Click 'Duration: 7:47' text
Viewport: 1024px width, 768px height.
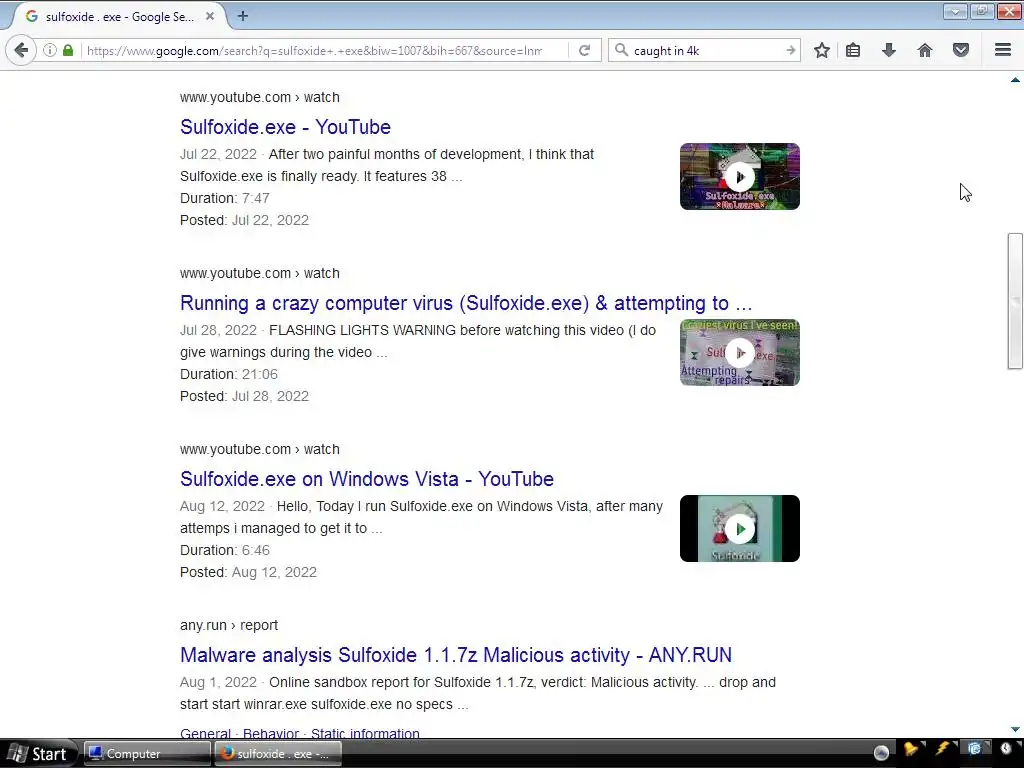pyautogui.click(x=225, y=198)
